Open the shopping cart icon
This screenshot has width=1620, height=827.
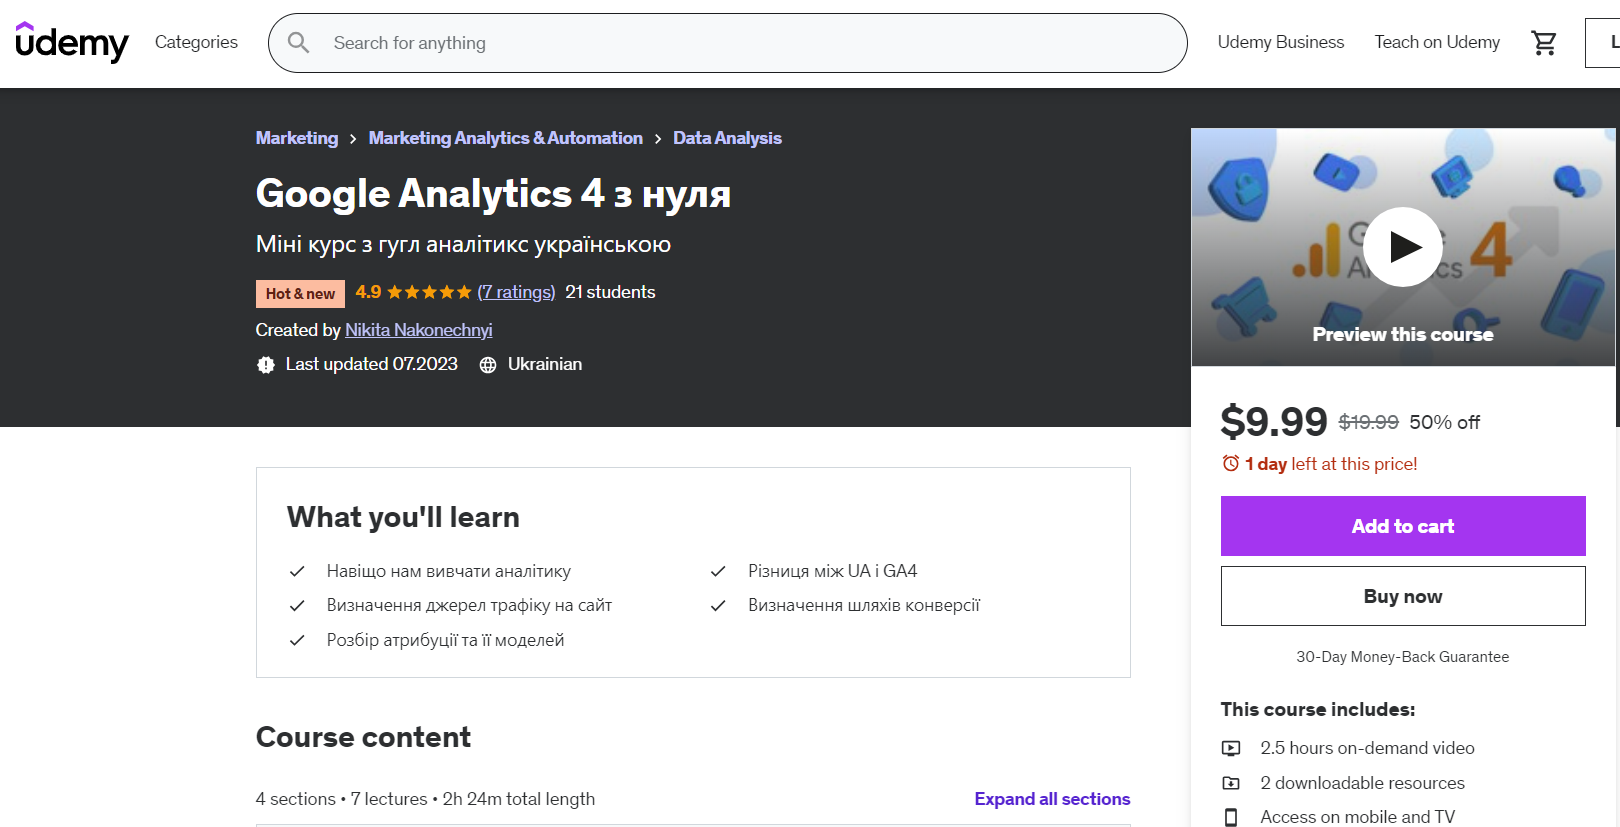coord(1544,42)
